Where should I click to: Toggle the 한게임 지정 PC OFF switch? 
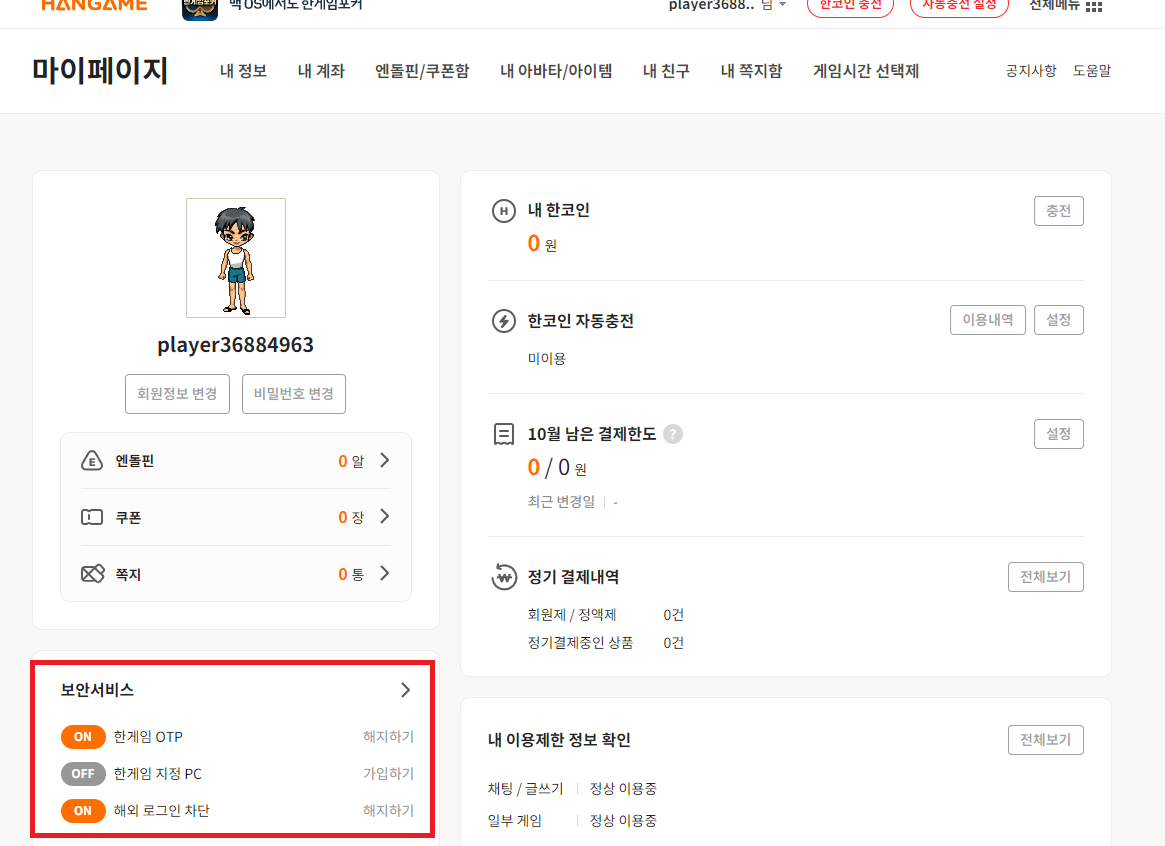[x=83, y=774]
